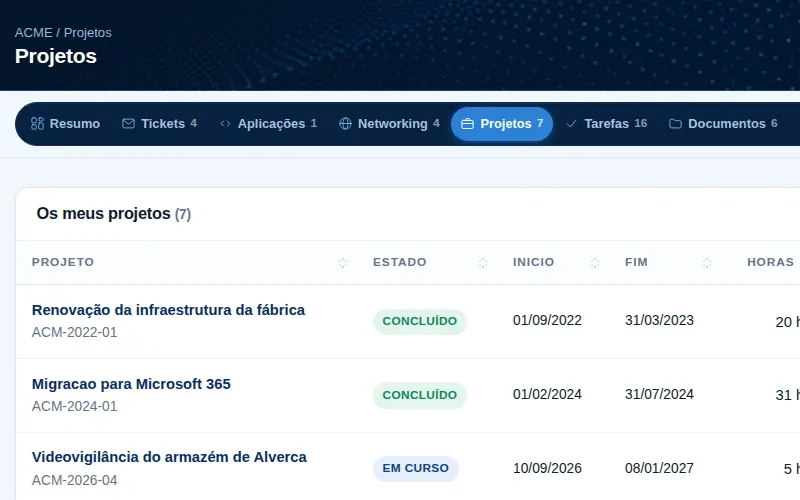The width and height of the screenshot is (800, 500).
Task: Click end date 31/03/2023
Action: point(659,320)
